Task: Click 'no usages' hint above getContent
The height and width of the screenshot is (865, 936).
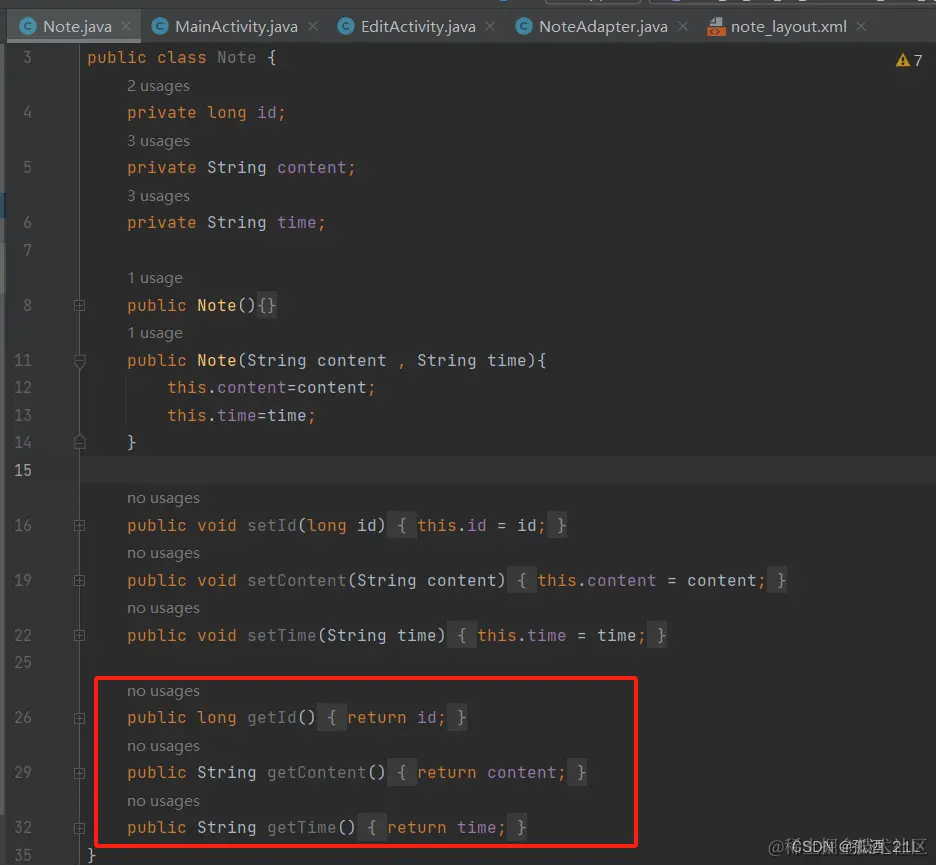Action: pos(163,746)
